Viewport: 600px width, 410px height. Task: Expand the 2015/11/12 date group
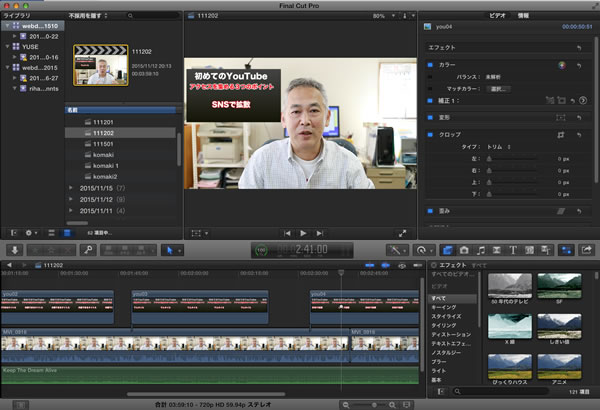pyautogui.click(x=71, y=199)
